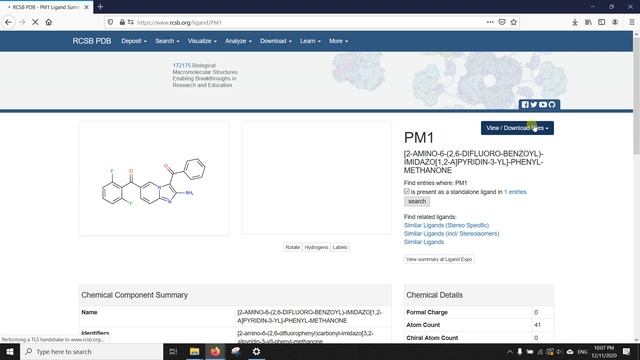
Task: Click the 'Formal Charge' table label
Action: click(427, 312)
